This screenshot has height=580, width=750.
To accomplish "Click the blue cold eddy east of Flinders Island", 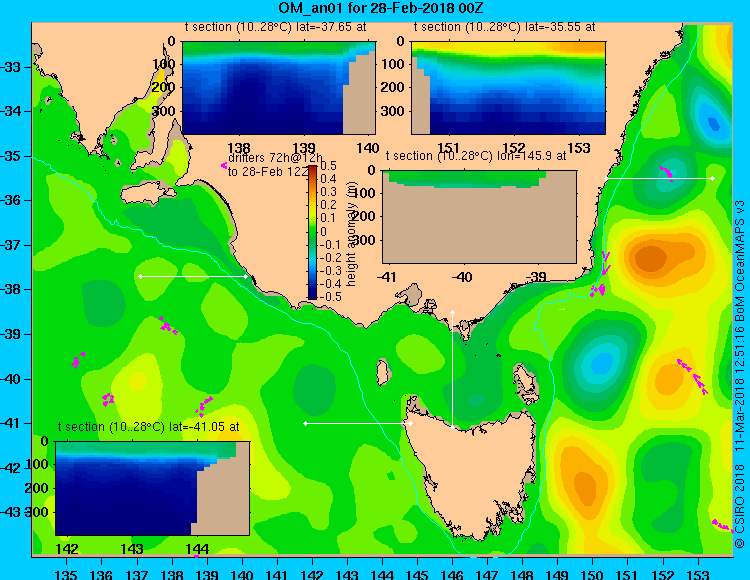I will [600, 363].
